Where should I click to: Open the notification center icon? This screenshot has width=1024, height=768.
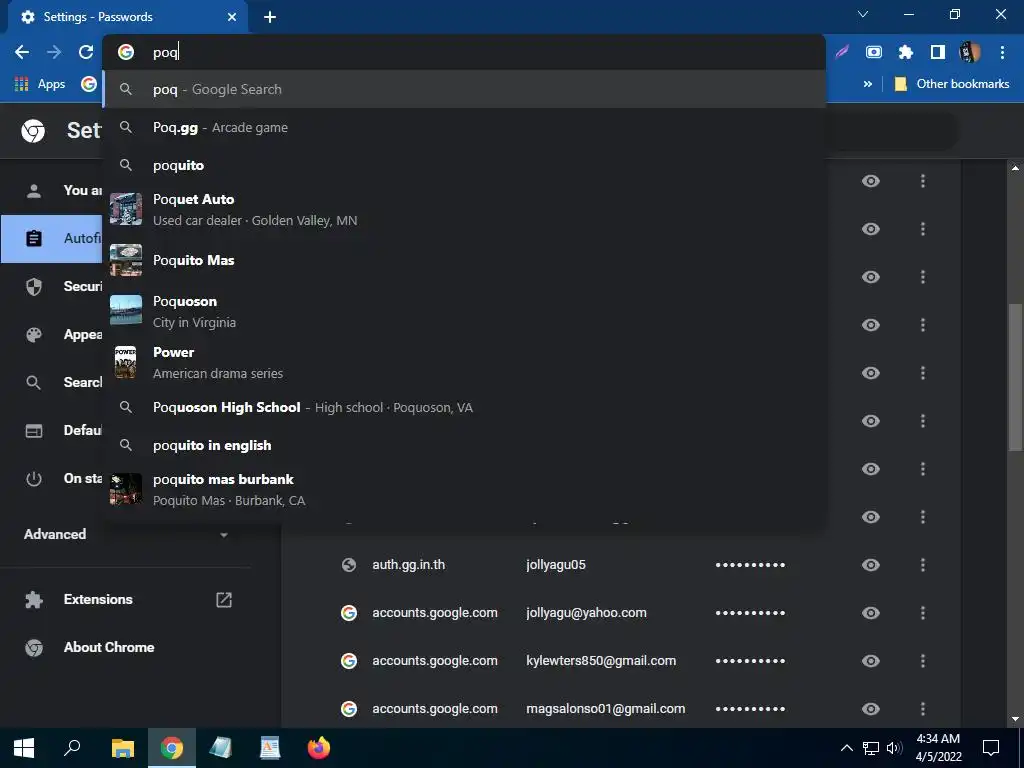991,748
